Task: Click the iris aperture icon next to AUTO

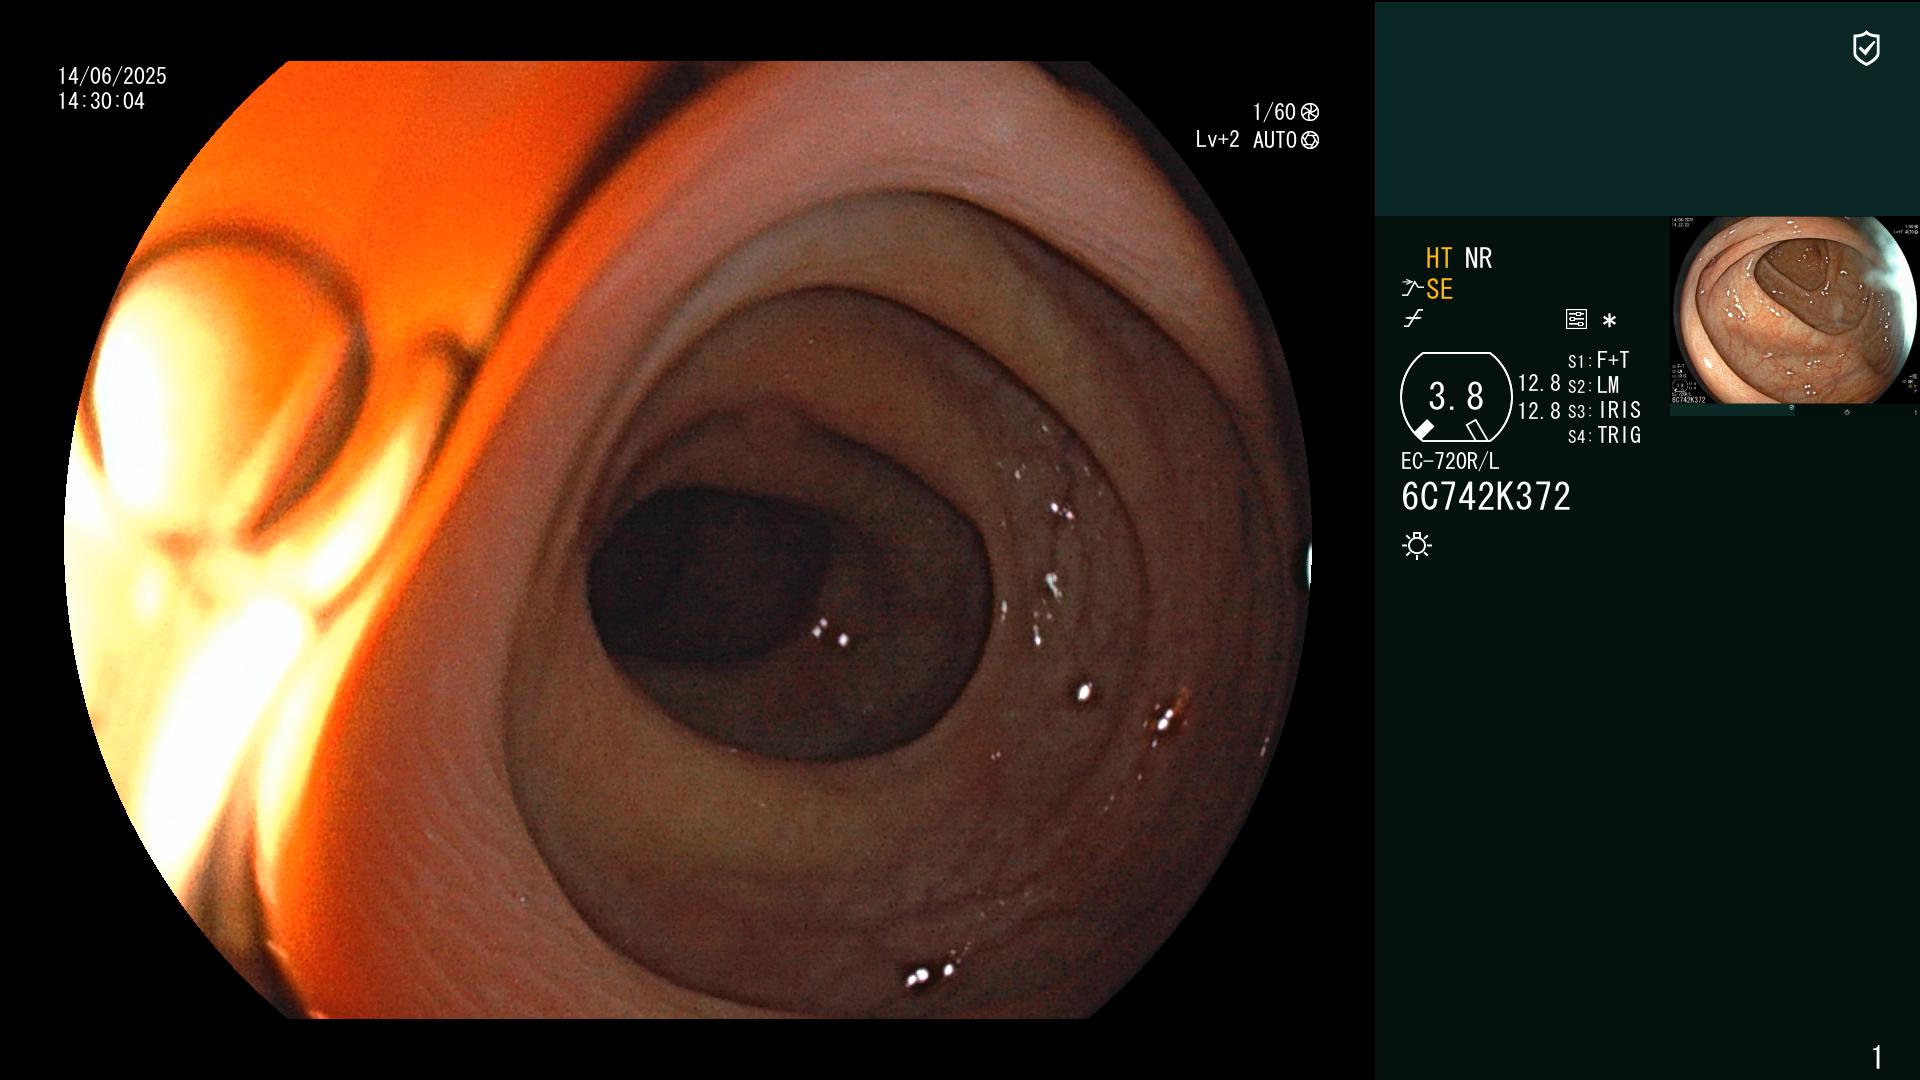Action: pos(1310,140)
